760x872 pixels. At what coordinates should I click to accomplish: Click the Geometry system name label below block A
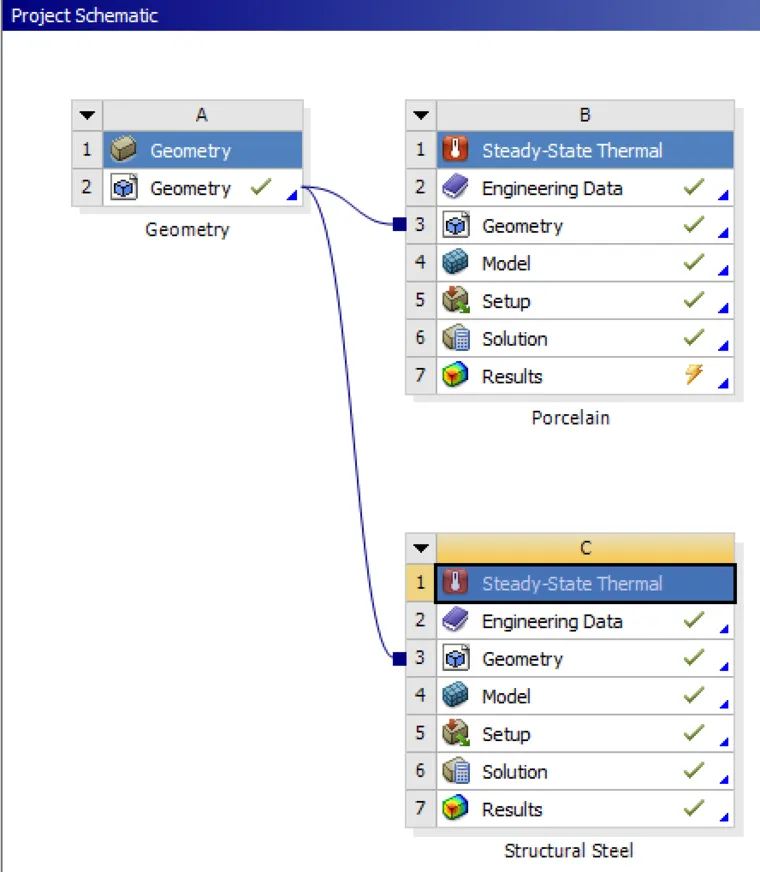[x=187, y=230]
